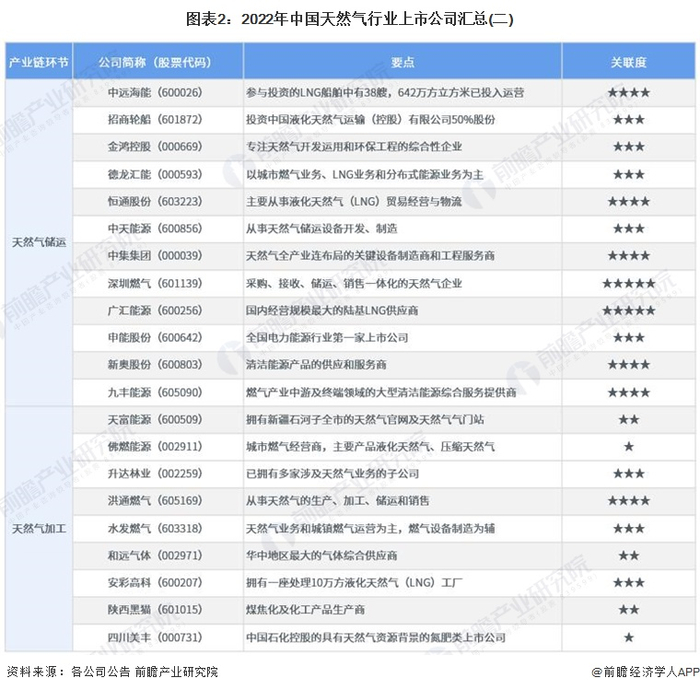Click the chart title 图表2 heading

click(350, 19)
